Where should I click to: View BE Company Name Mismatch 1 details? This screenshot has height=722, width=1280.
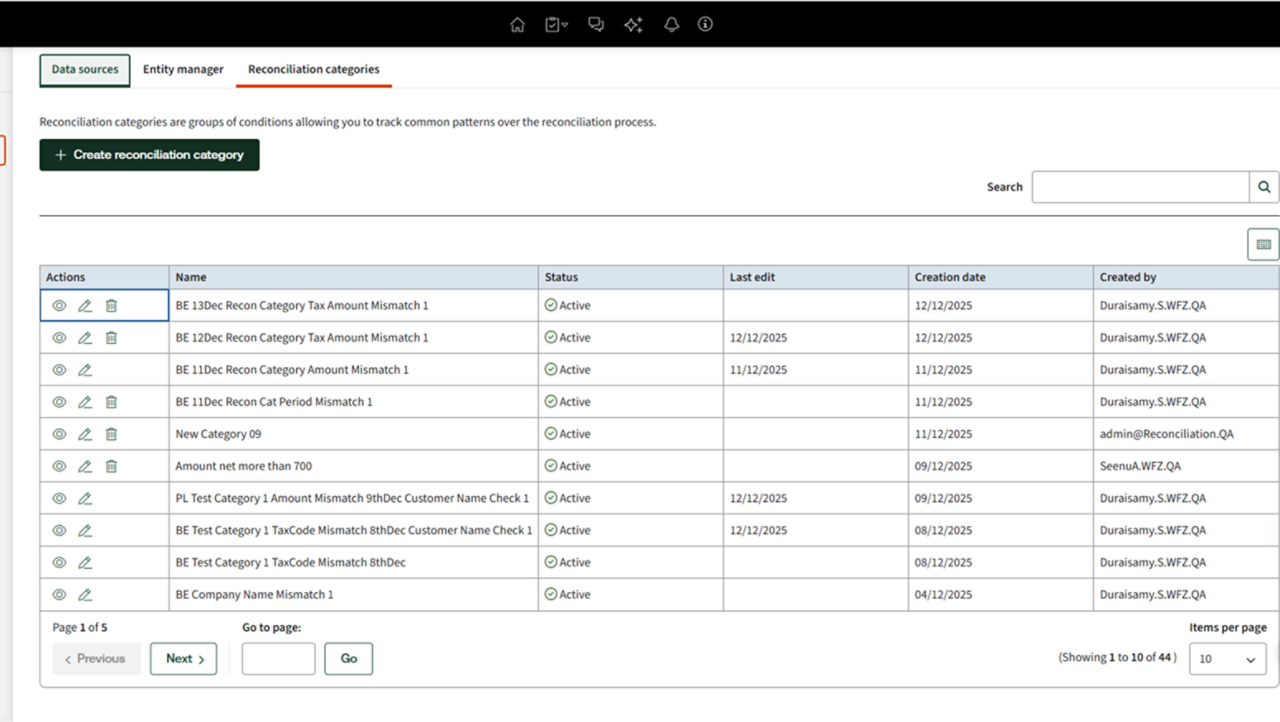click(x=59, y=595)
